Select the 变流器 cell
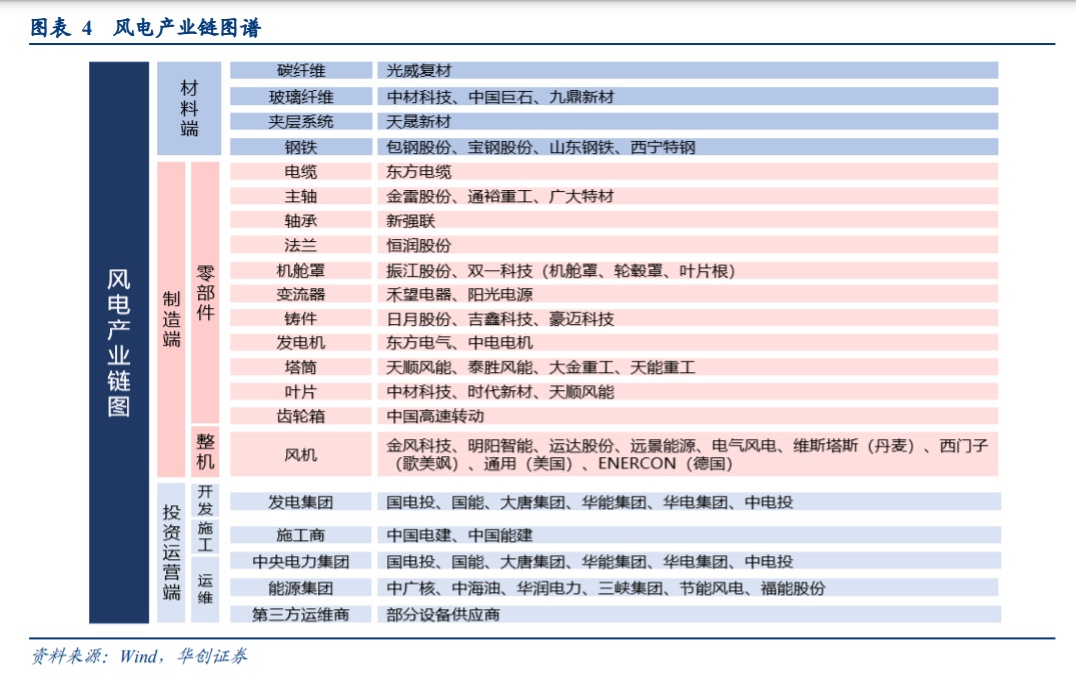This screenshot has width=1076, height=692. point(301,294)
